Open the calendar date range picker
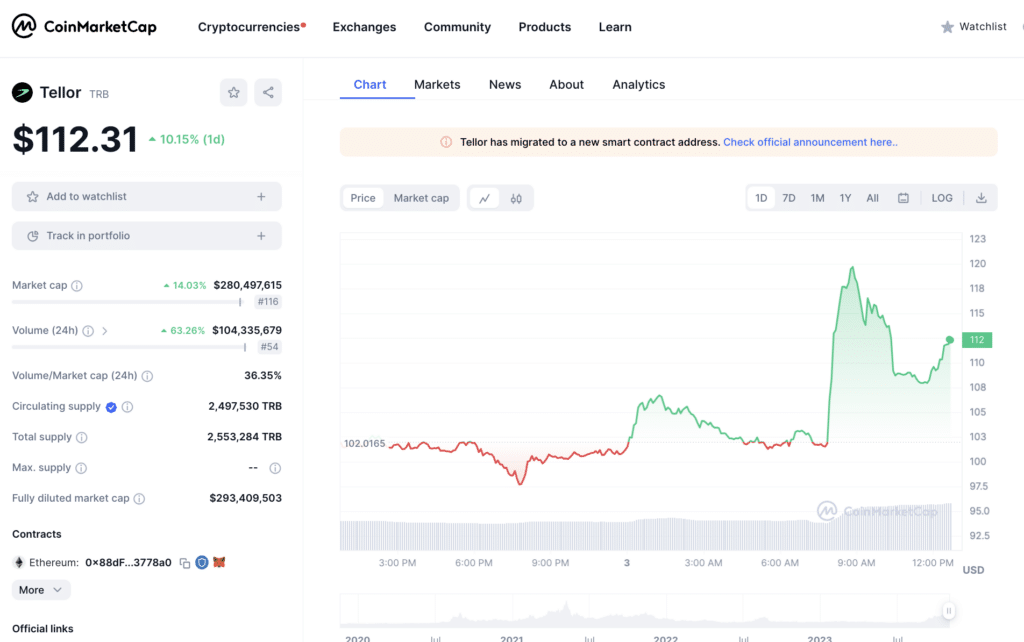This screenshot has height=642, width=1024. click(903, 198)
